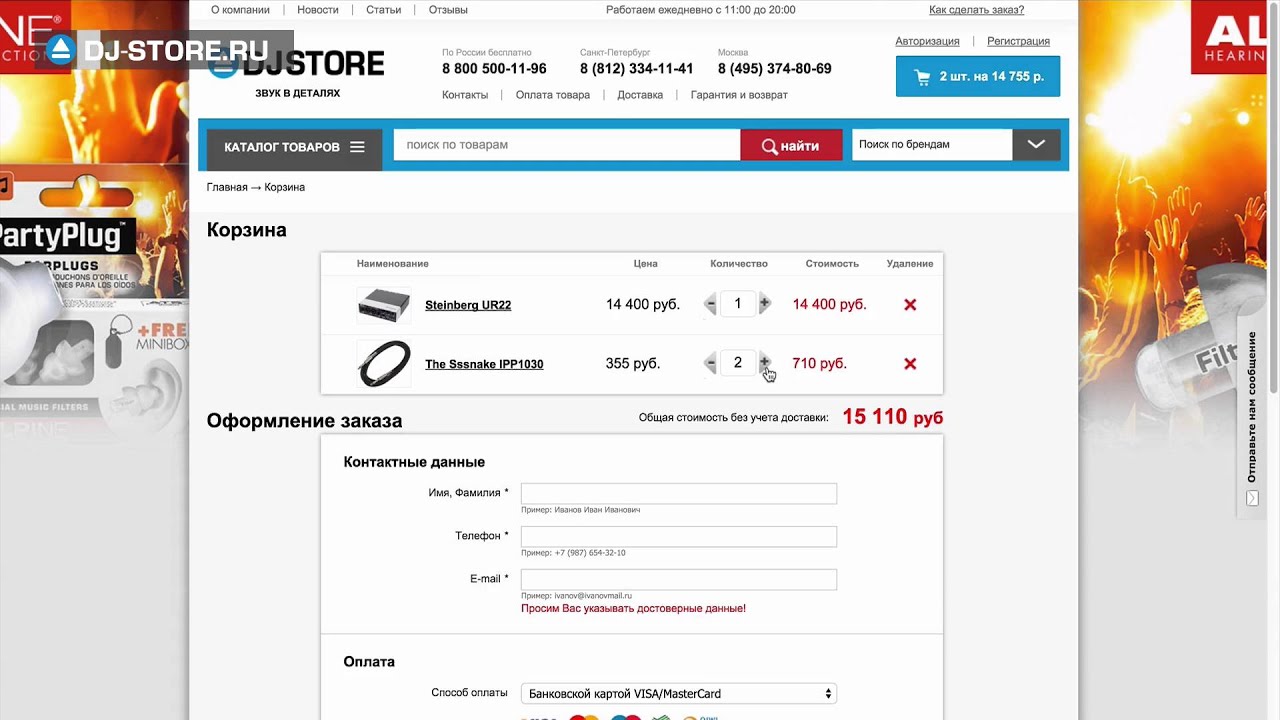Image resolution: width=1280 pixels, height=720 pixels.
Task: Click the 710 руб. cost value
Action: (x=819, y=363)
